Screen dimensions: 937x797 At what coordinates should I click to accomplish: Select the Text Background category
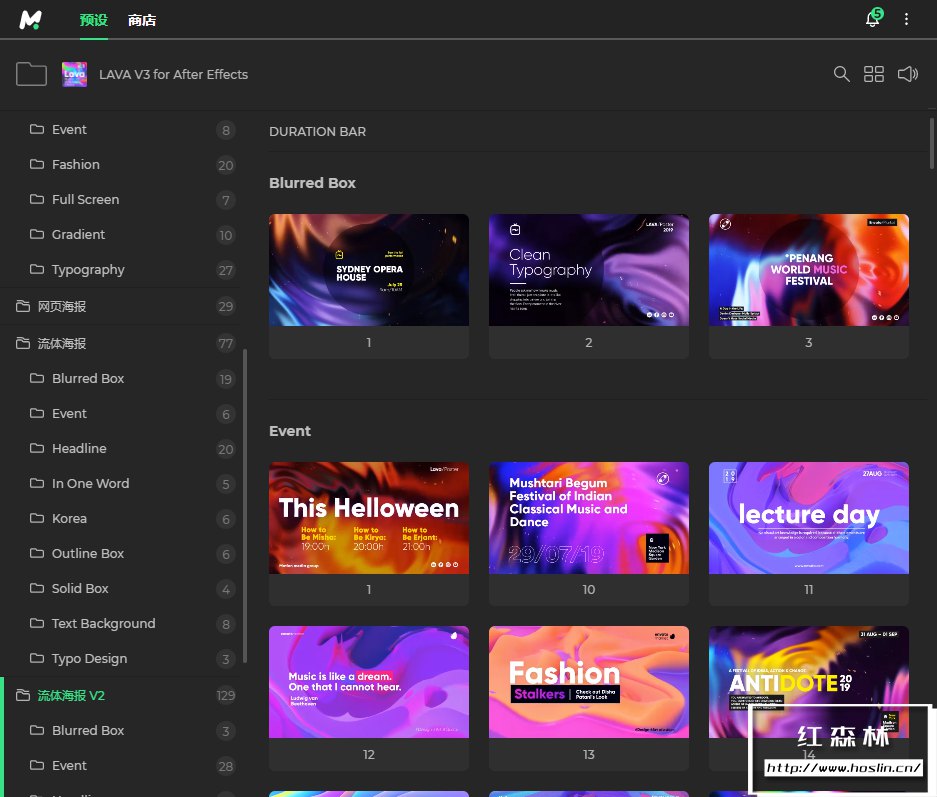[103, 623]
